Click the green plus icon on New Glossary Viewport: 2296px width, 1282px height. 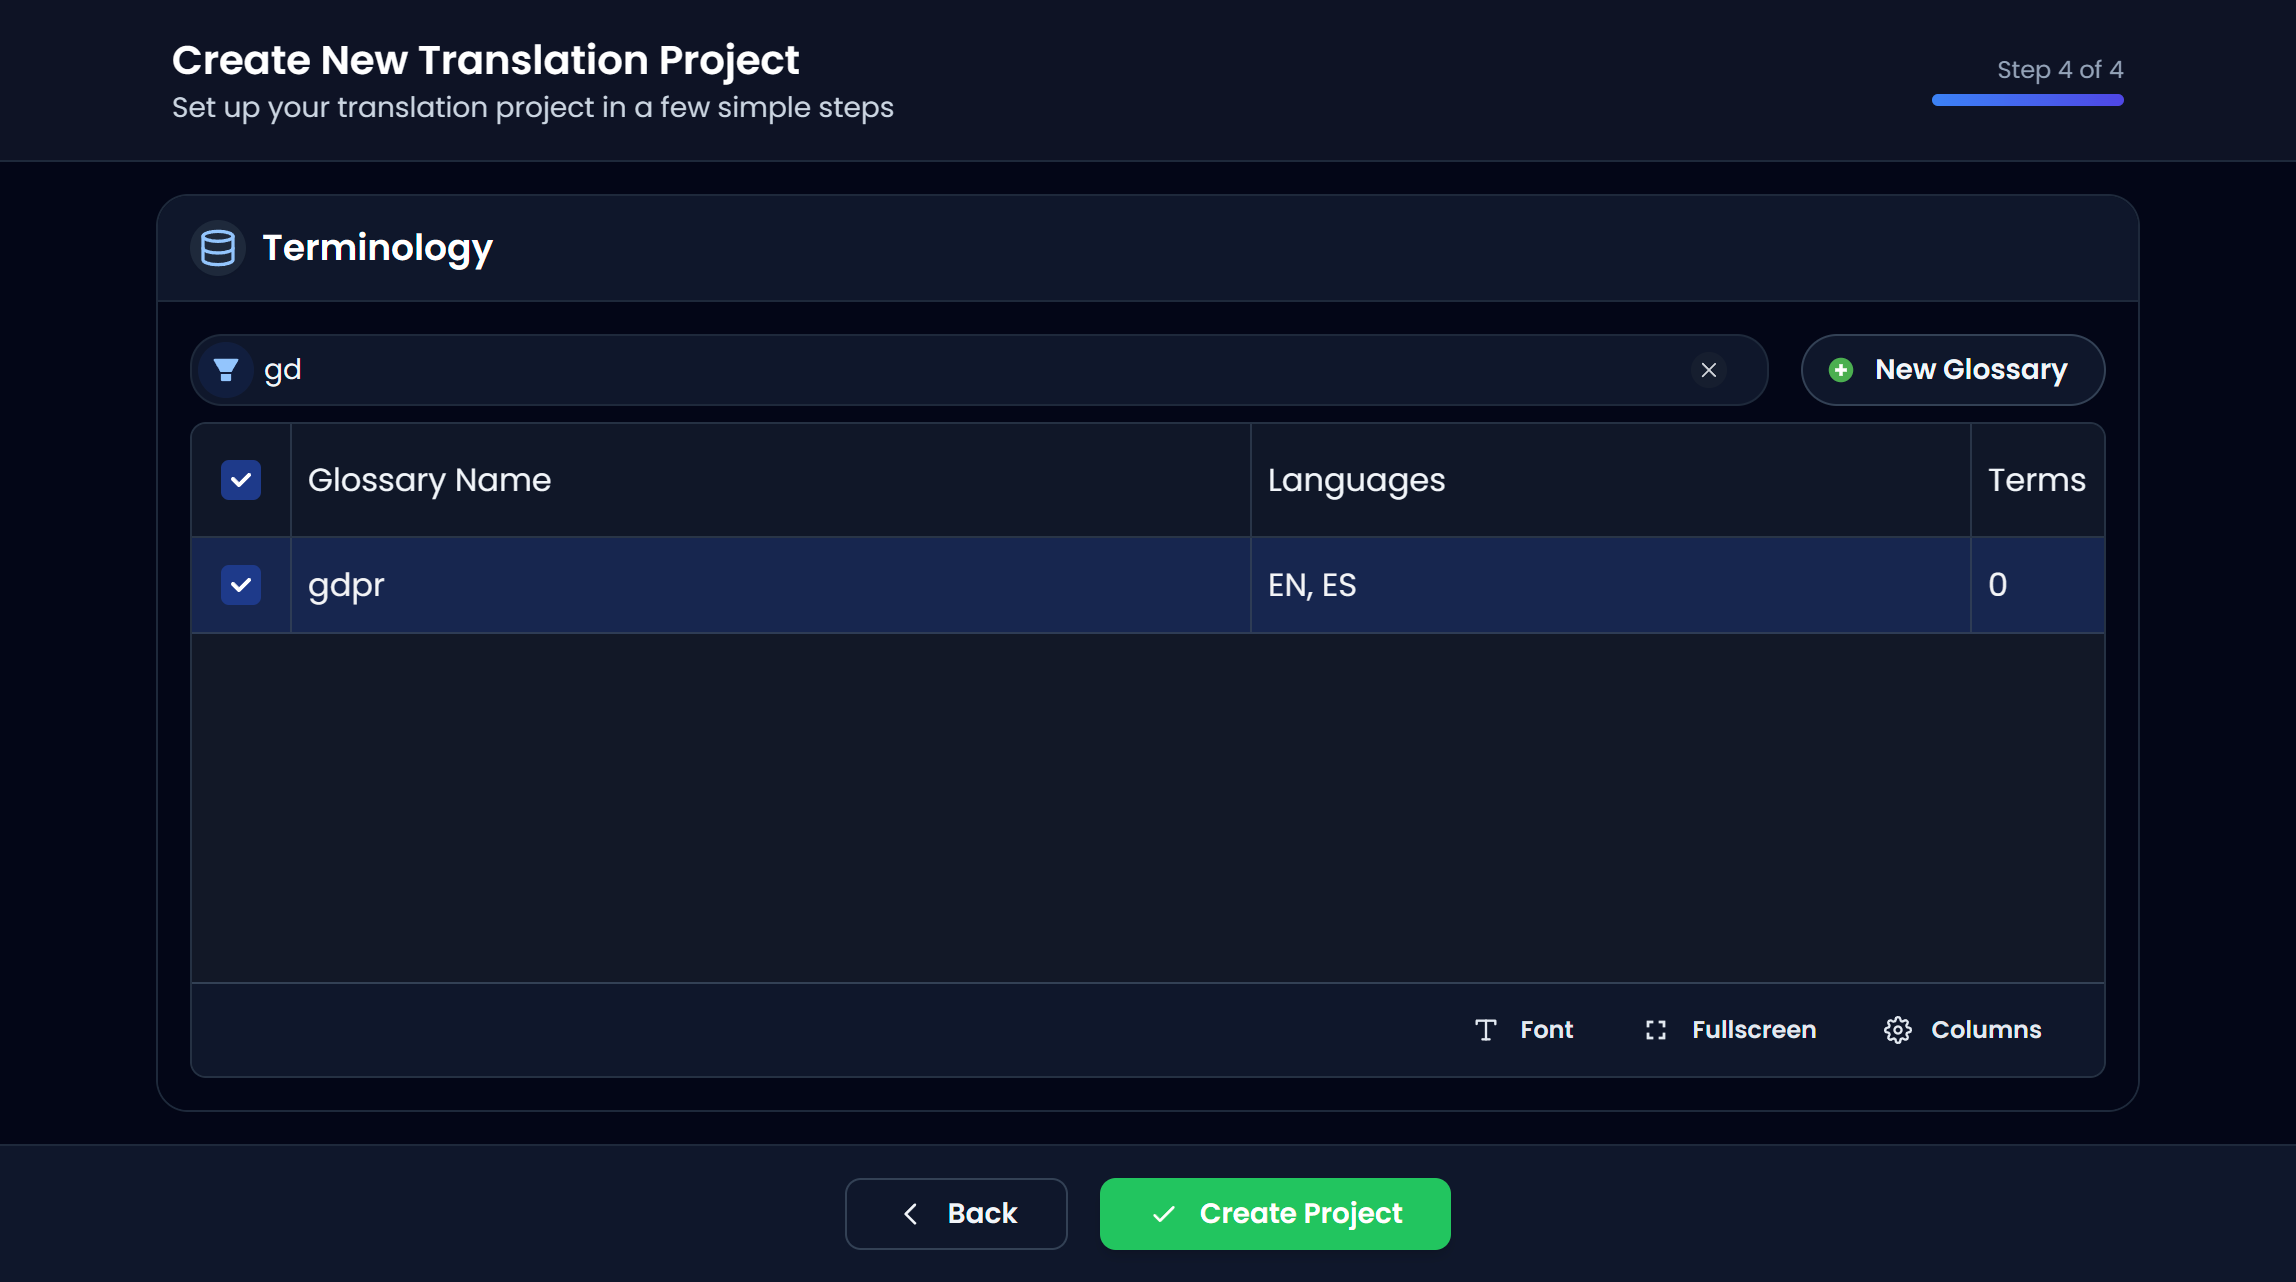[x=1841, y=369]
